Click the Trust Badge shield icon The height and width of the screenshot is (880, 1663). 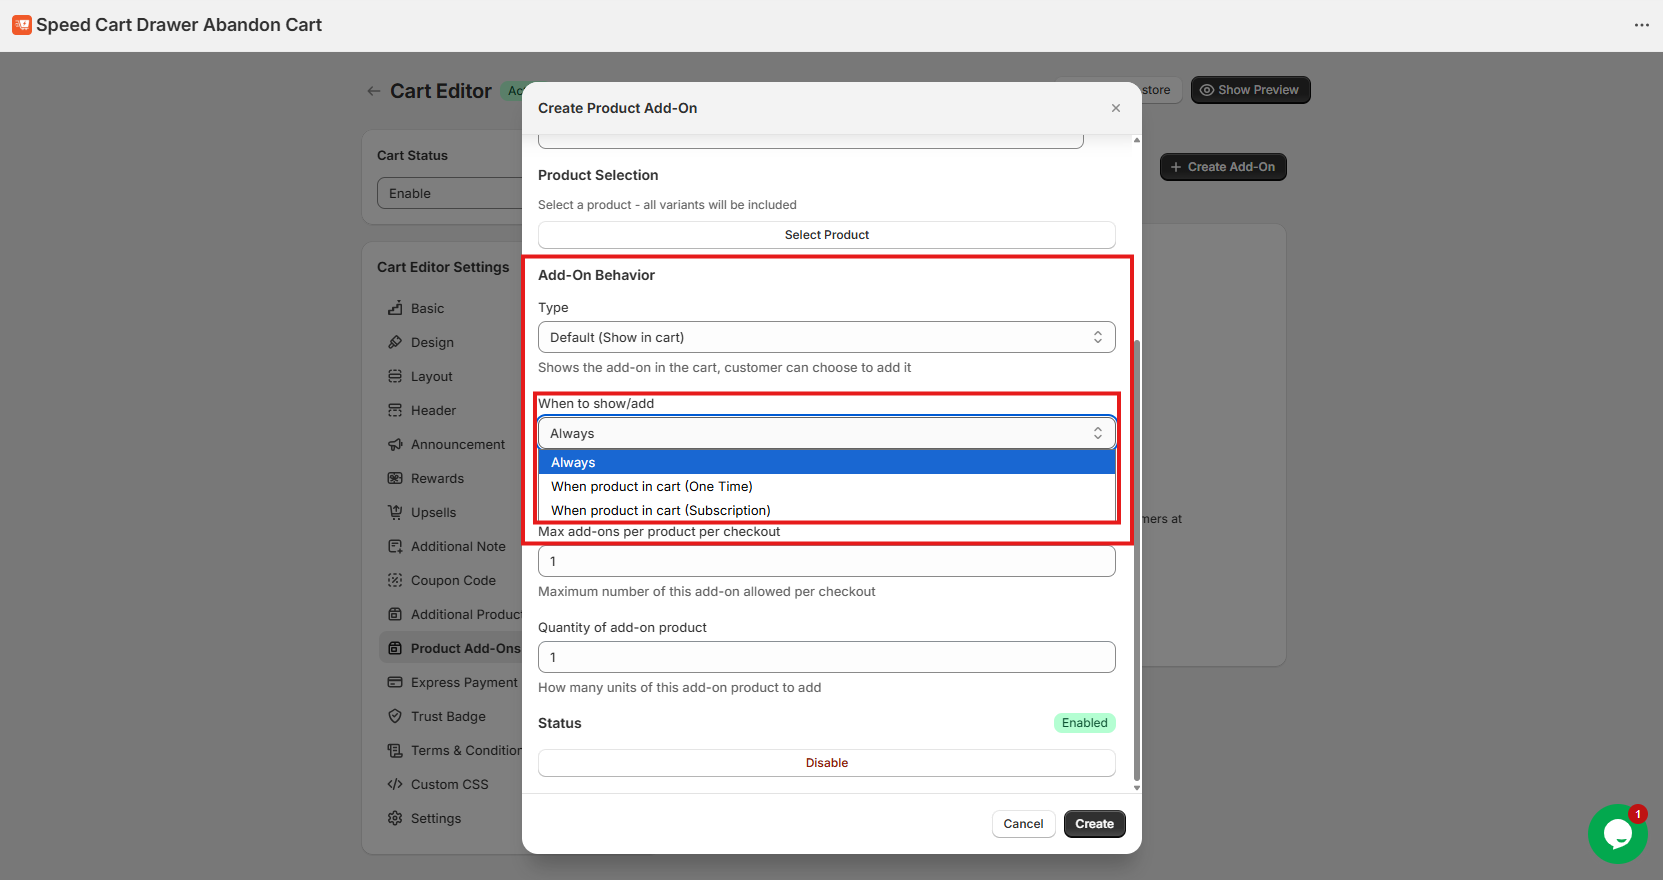click(x=395, y=716)
